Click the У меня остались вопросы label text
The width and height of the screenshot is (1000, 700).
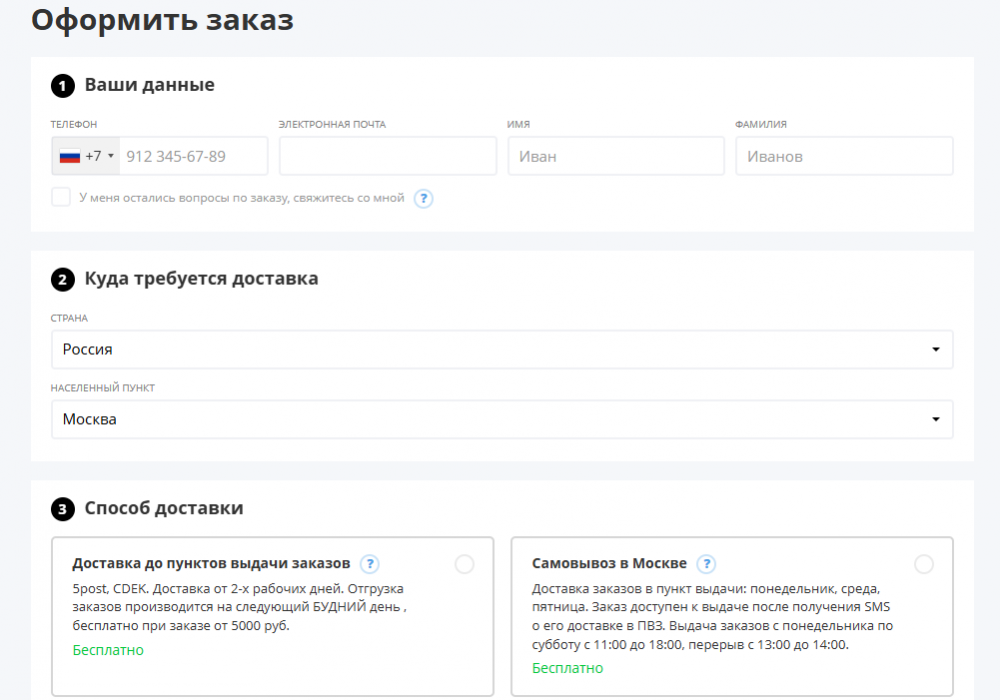241,198
